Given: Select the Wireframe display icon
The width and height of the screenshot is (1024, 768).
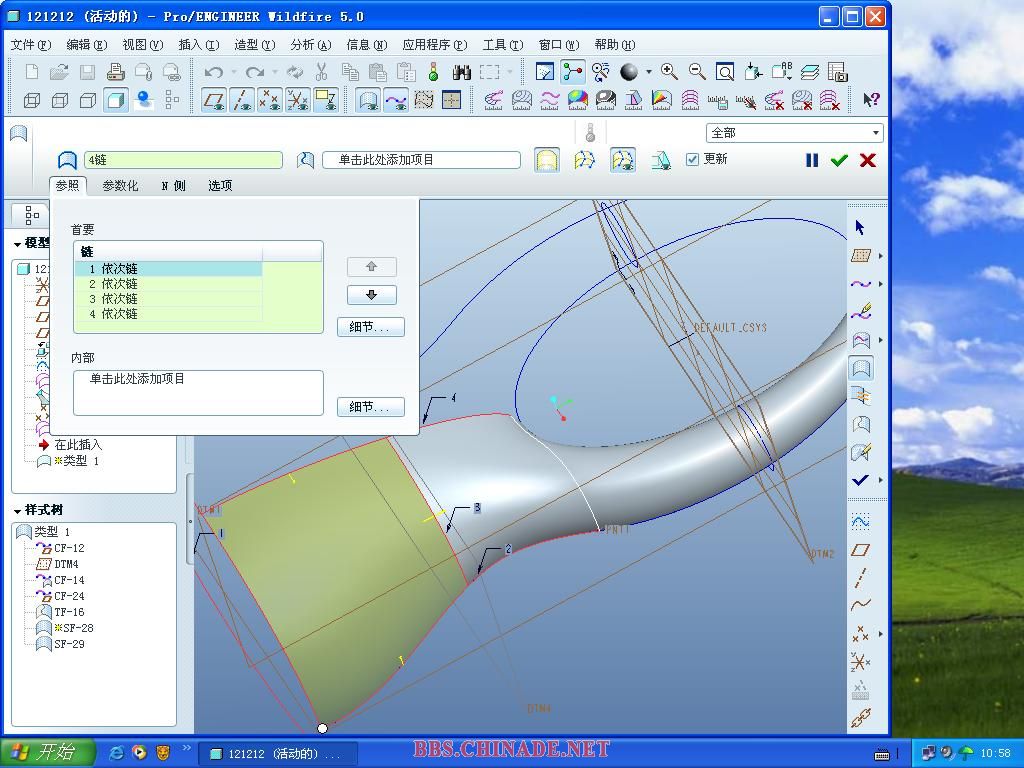Looking at the screenshot, I should (31, 100).
